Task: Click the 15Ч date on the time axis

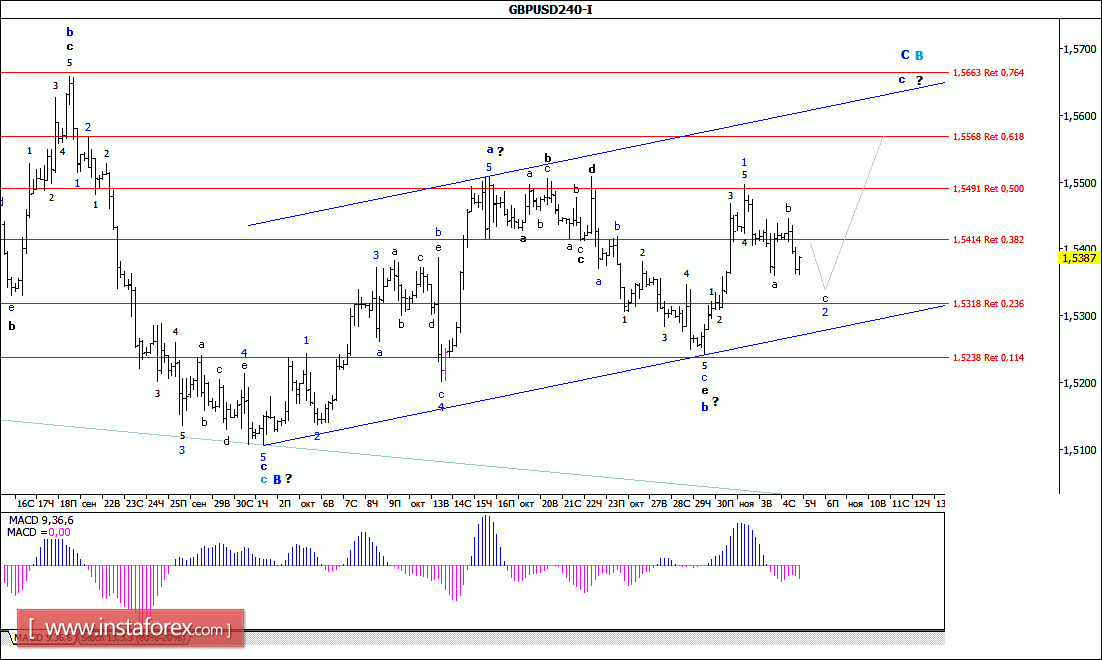Action: pos(484,504)
